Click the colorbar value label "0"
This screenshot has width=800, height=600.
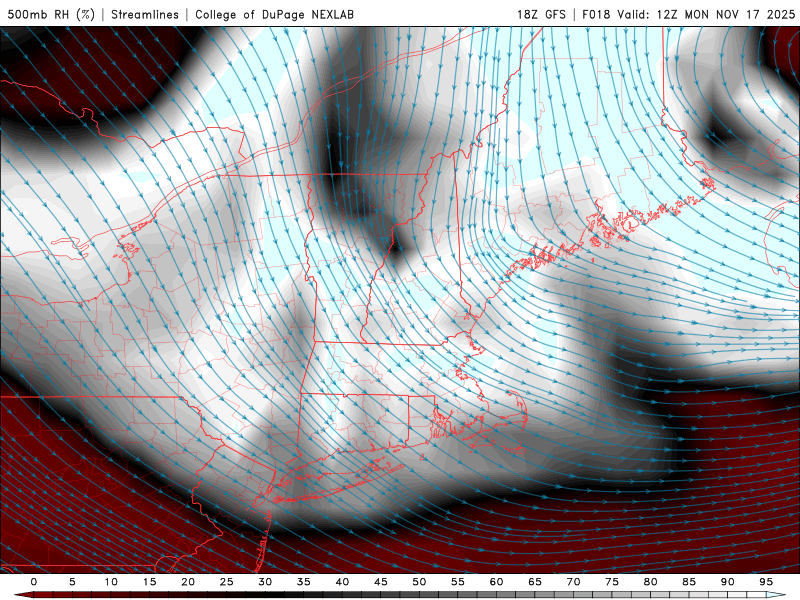34,582
